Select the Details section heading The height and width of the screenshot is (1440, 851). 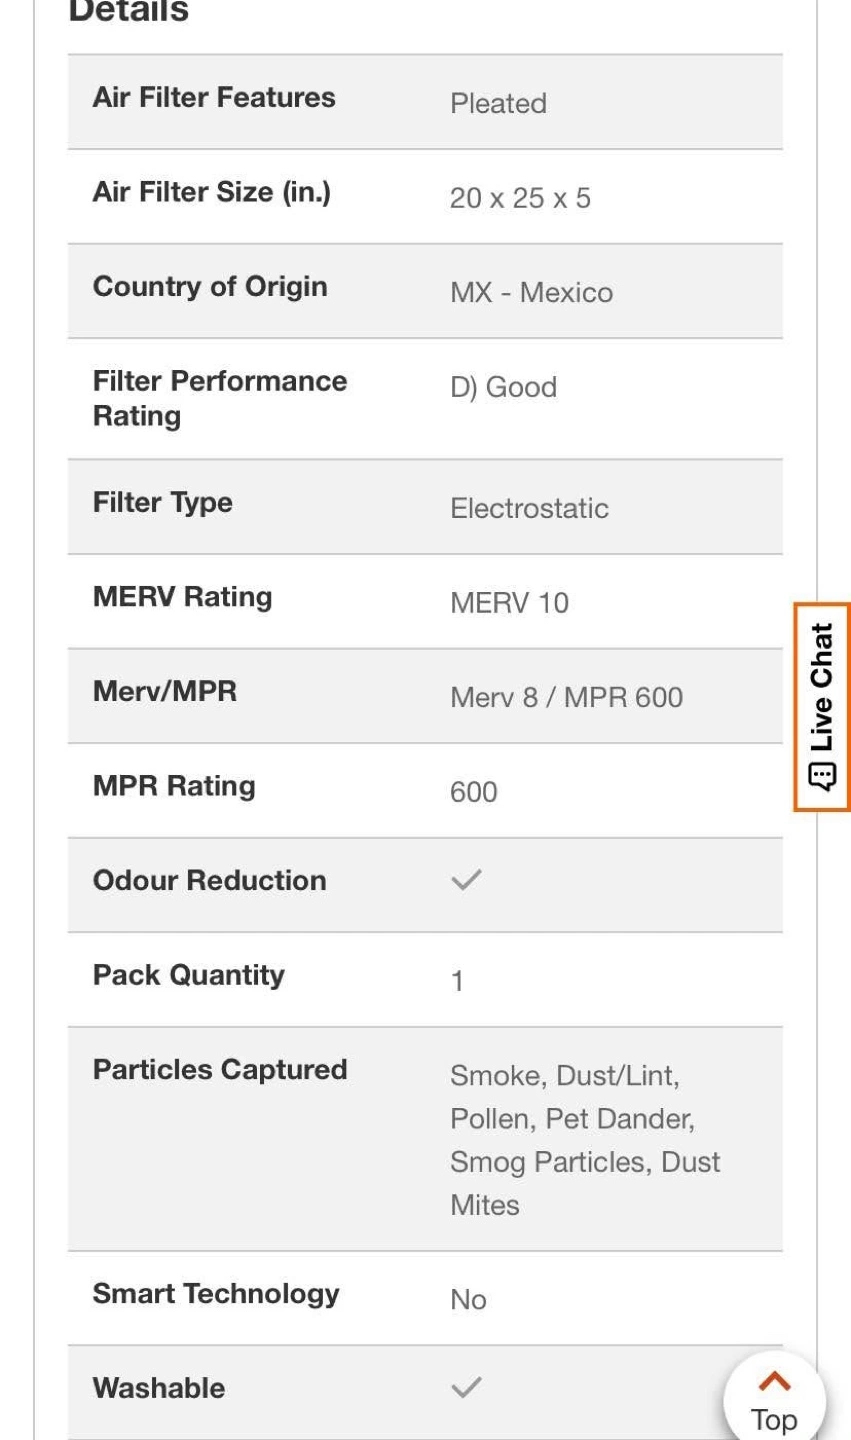click(x=128, y=11)
